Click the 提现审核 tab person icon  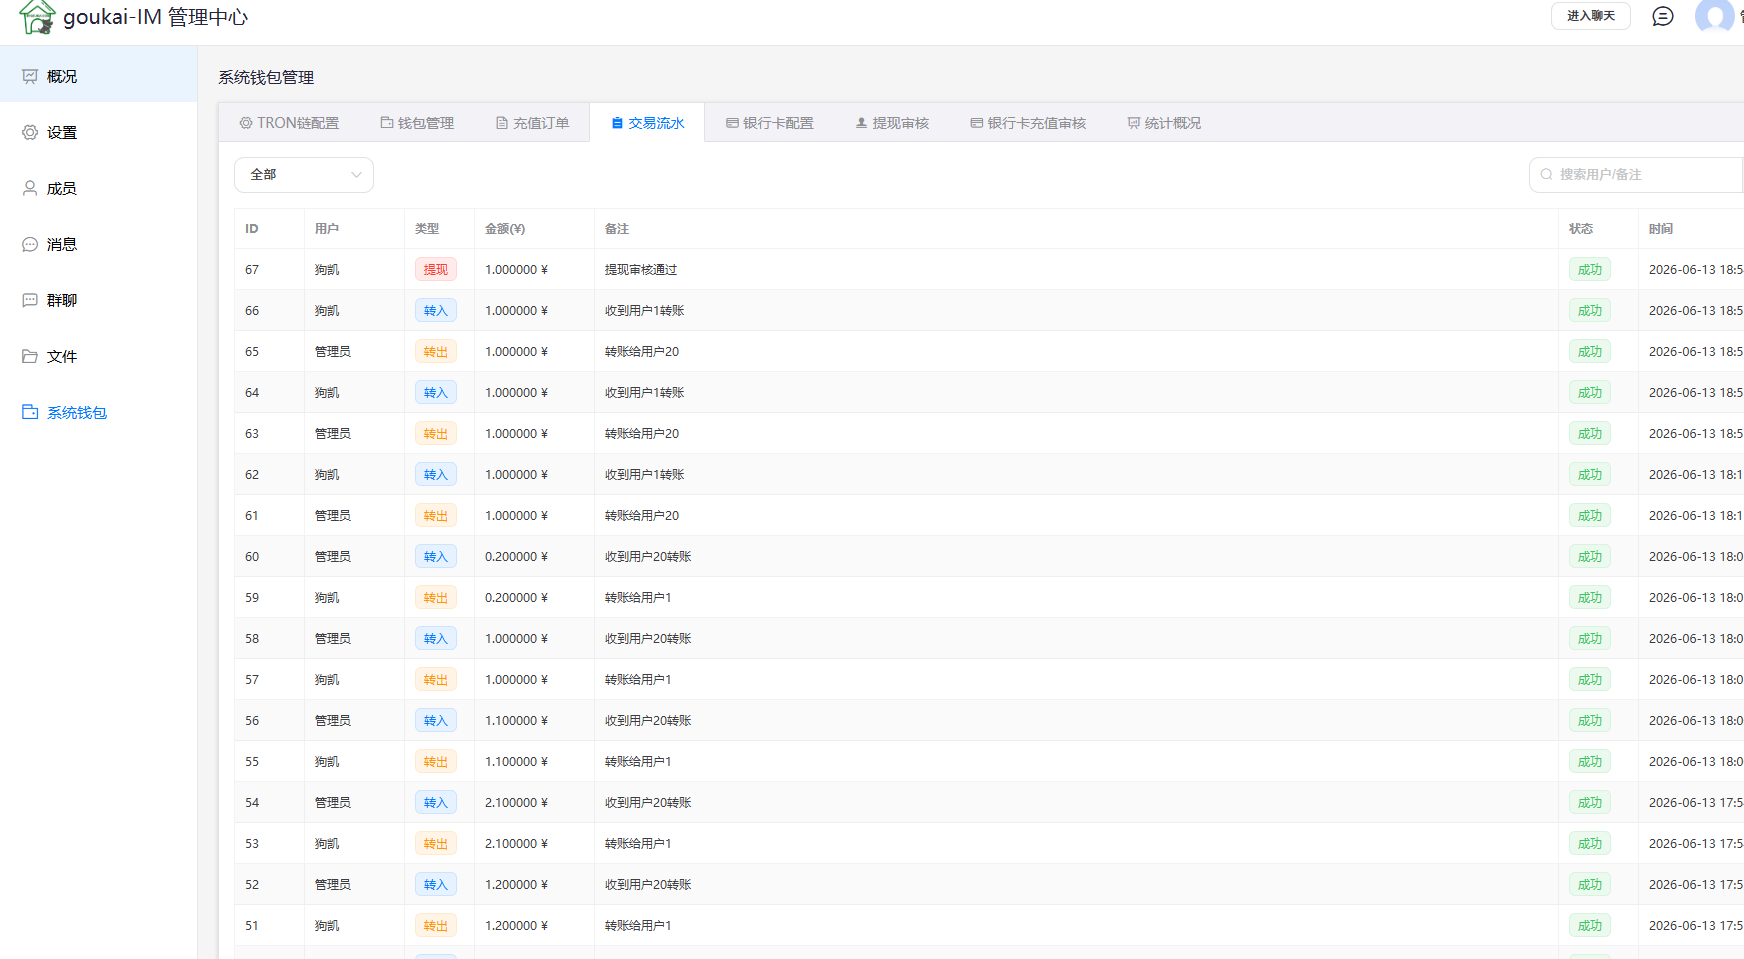[x=861, y=123]
